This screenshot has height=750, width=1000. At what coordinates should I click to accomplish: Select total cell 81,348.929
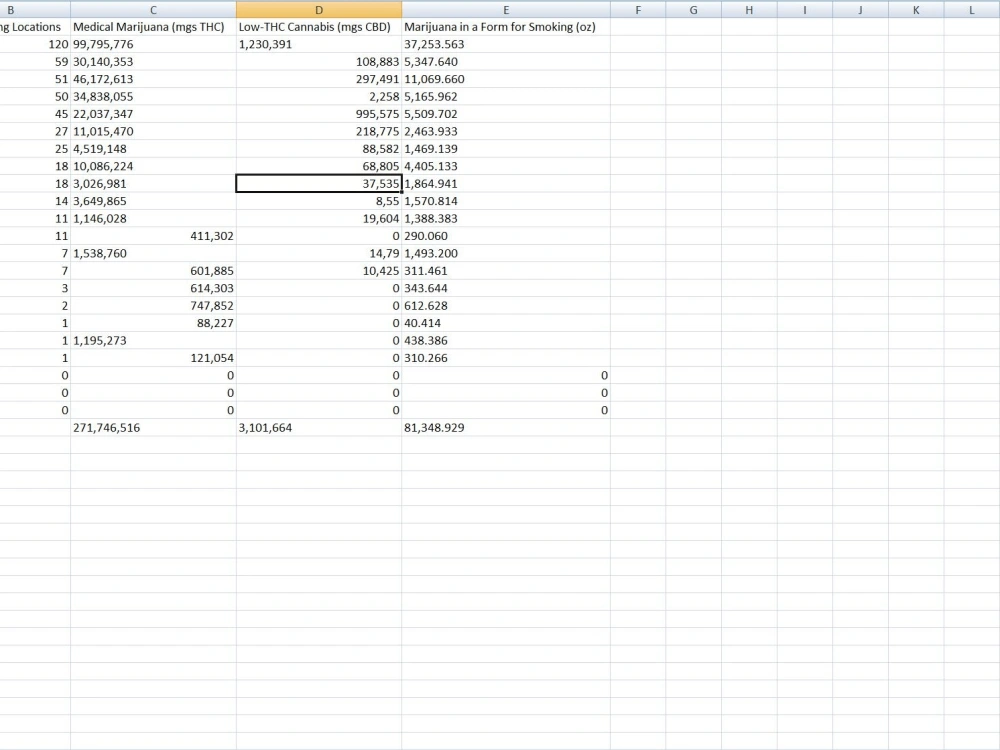pyautogui.click(x=506, y=427)
